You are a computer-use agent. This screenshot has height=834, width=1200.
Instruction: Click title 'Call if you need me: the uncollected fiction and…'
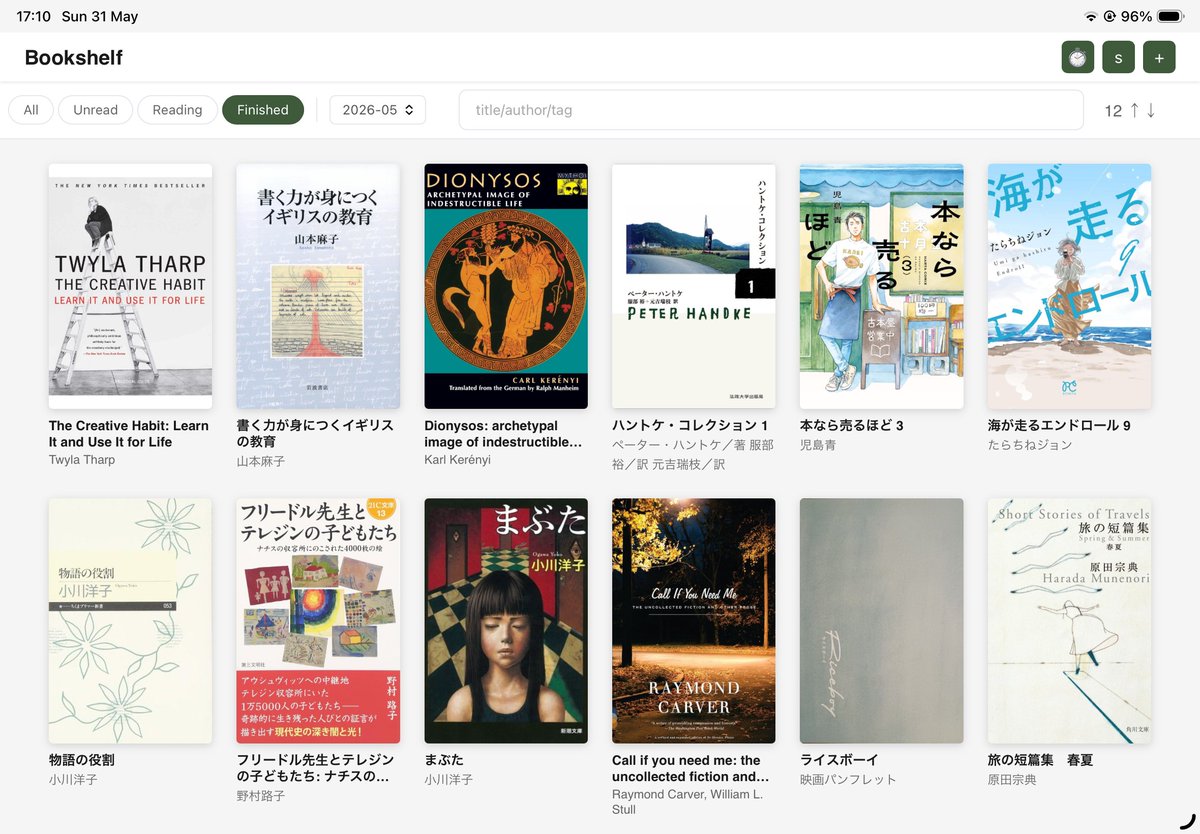691,768
